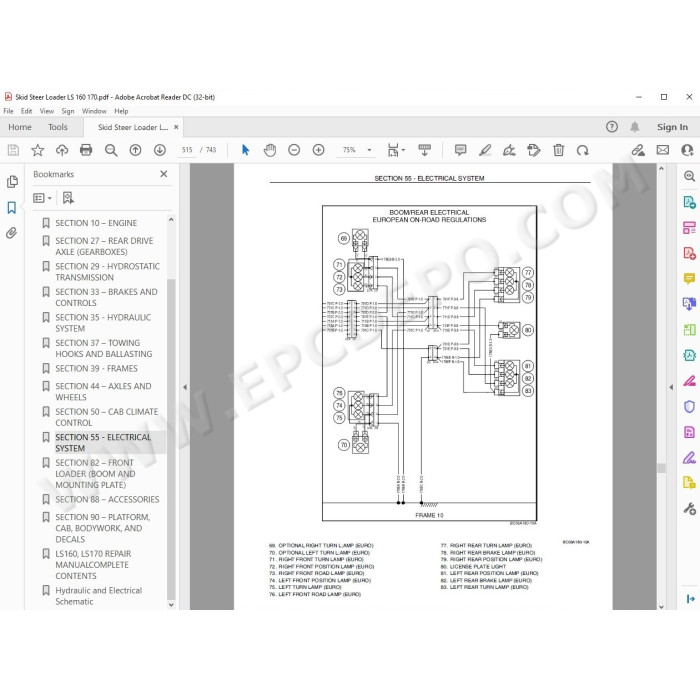Click the Zoom out minus icon
700x700 pixels.
[294, 150]
